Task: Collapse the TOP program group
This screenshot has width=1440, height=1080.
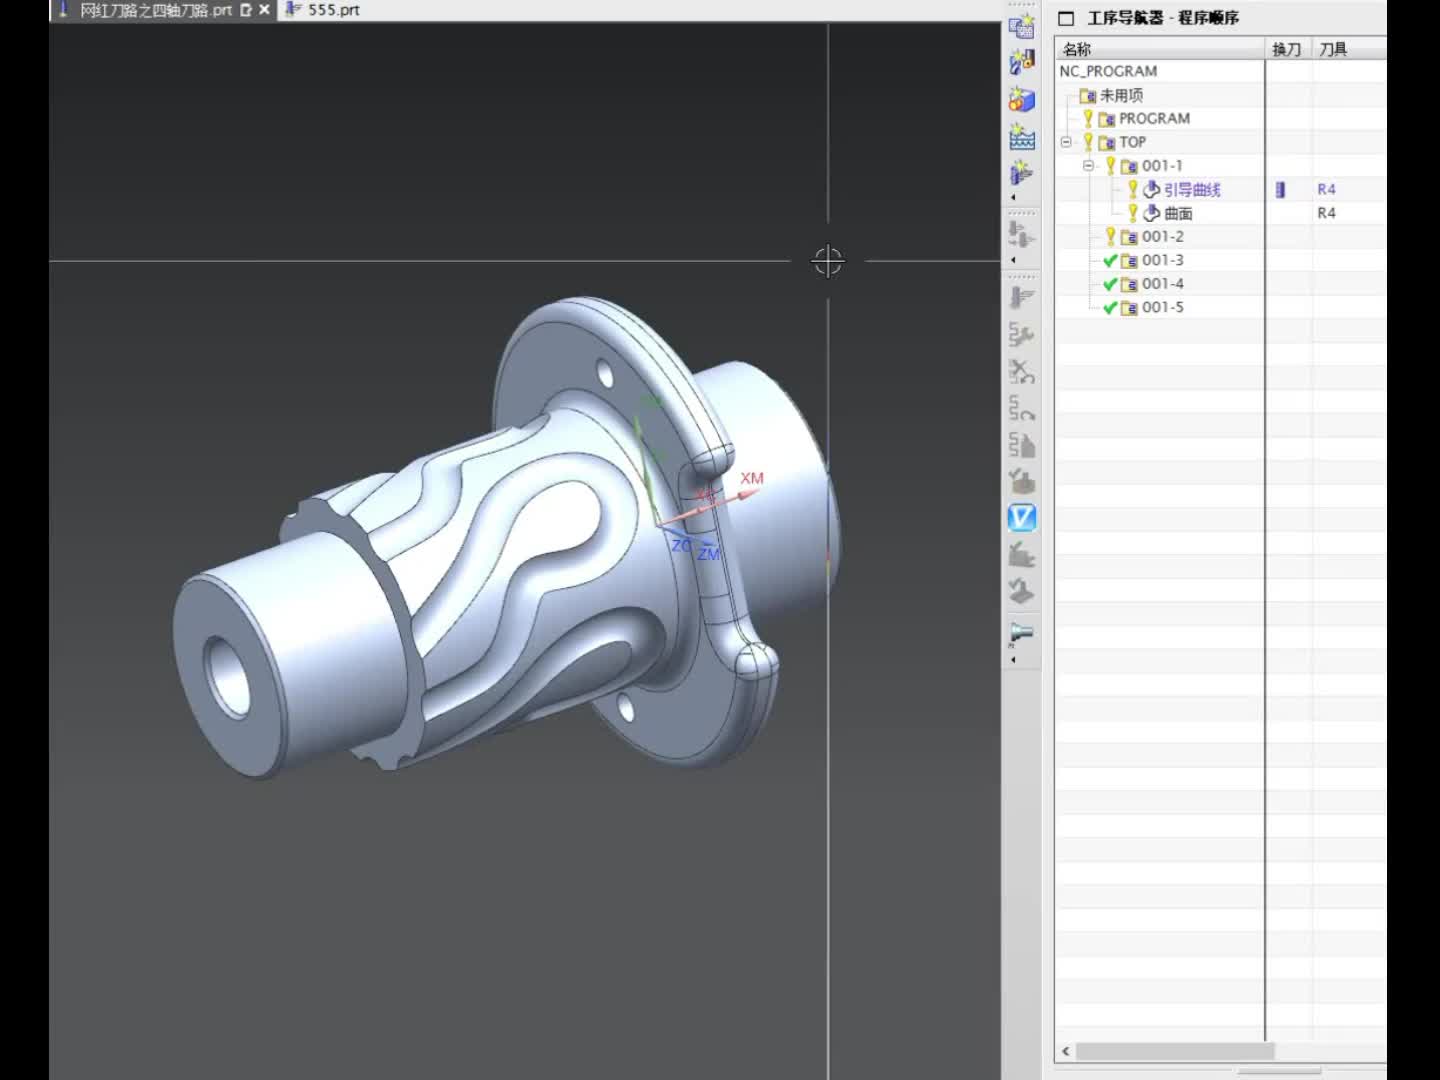Action: click(x=1066, y=142)
